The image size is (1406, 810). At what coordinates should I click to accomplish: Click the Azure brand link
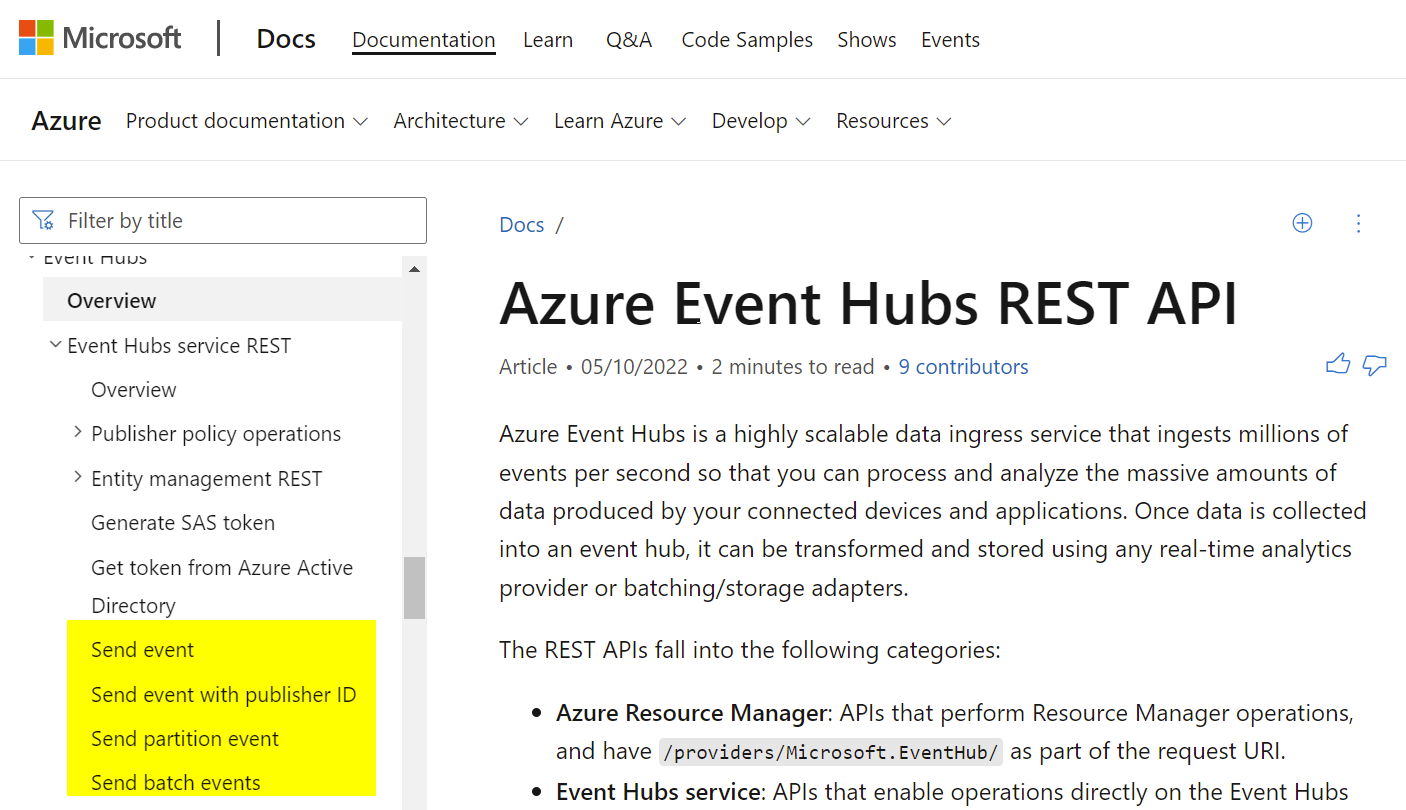[x=66, y=121]
